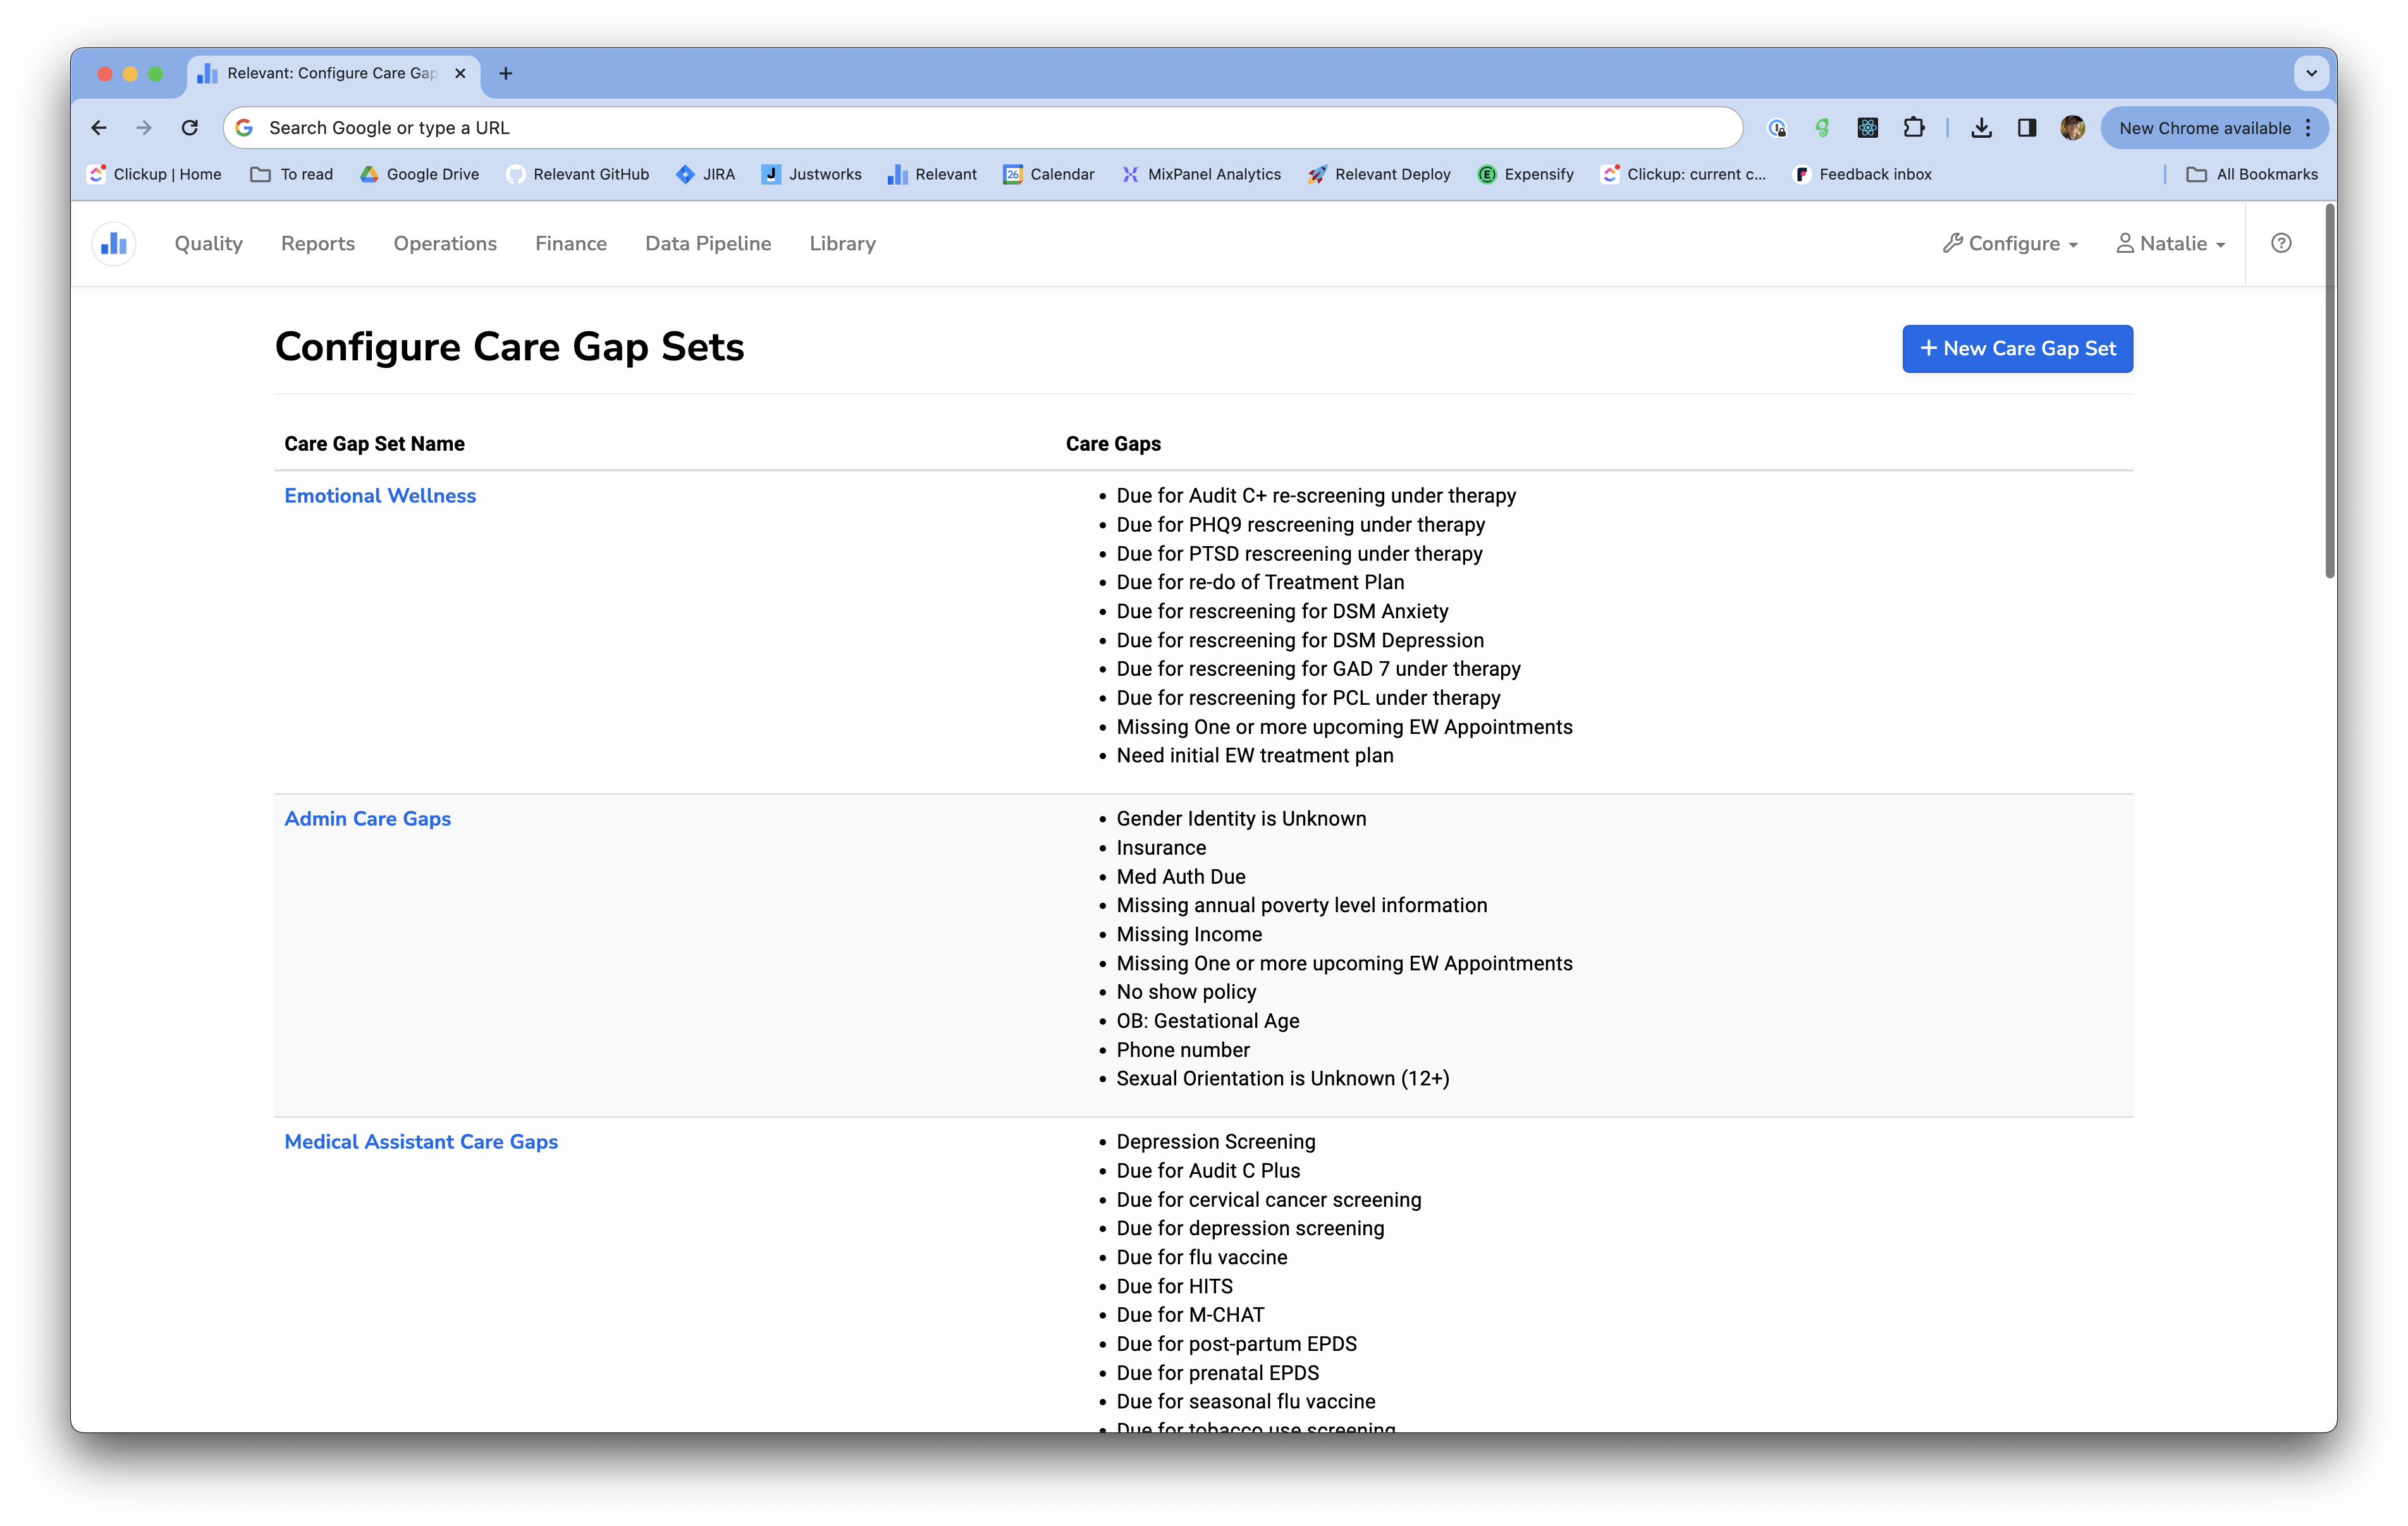Image resolution: width=2408 pixels, height=1526 pixels.
Task: Expand tab search chevron at top right
Action: 2310,73
